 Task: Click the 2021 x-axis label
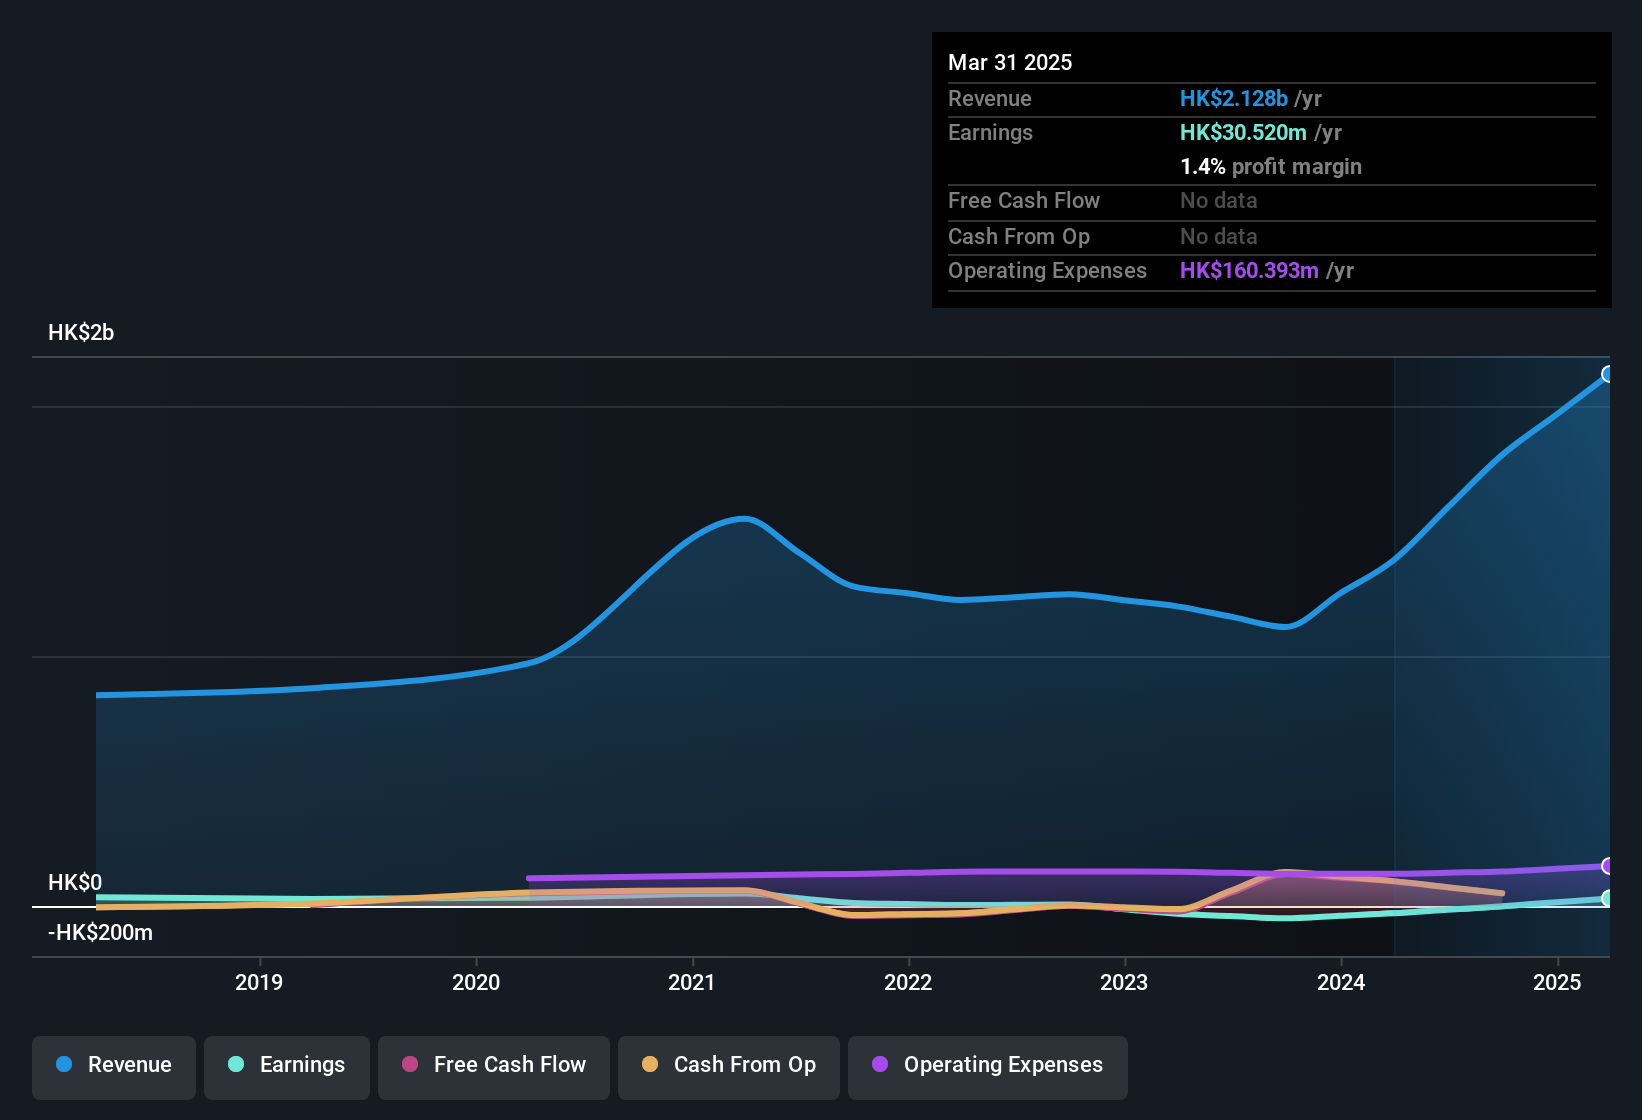(x=692, y=983)
